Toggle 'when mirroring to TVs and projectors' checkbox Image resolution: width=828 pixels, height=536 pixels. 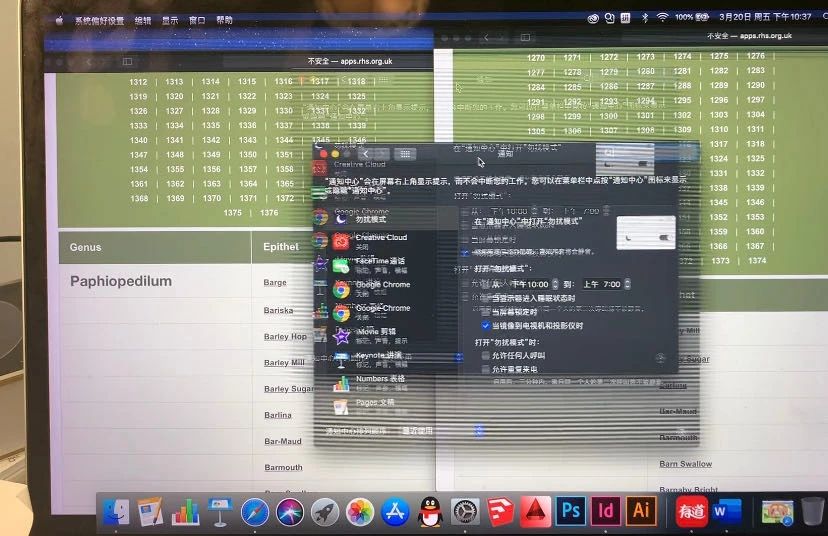[x=486, y=326]
